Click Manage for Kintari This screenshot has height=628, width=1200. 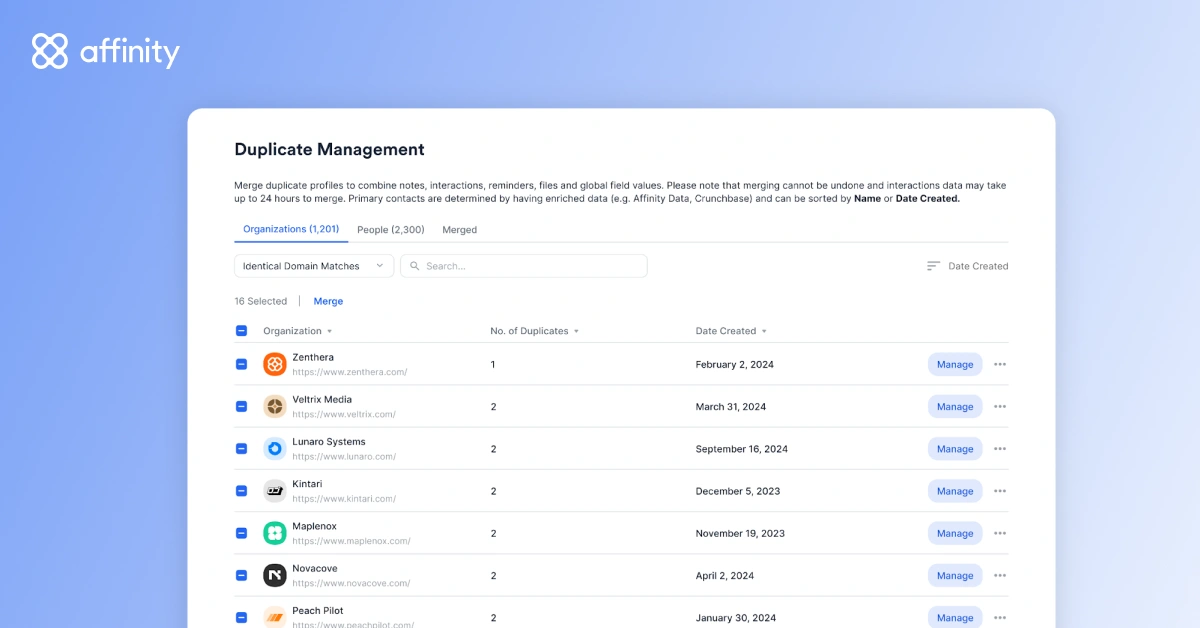pyautogui.click(x=955, y=491)
